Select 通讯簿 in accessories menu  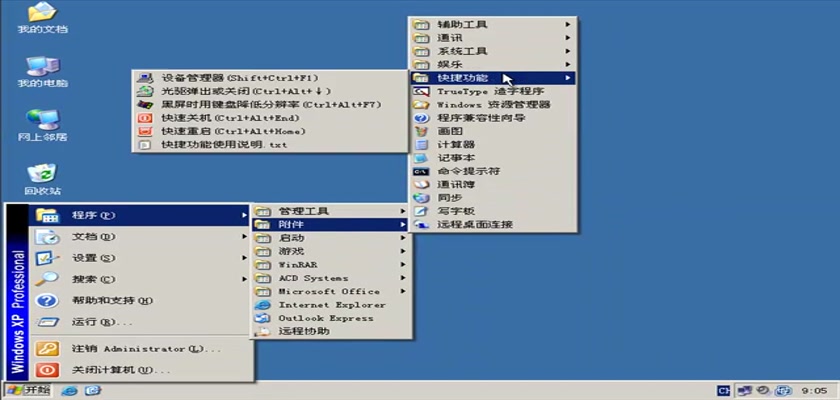[493, 185]
